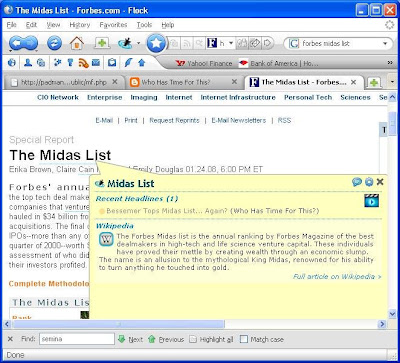Click the Flock bird icon in the navigation toolbar
Screen dimensions: 400x363
[125, 43]
